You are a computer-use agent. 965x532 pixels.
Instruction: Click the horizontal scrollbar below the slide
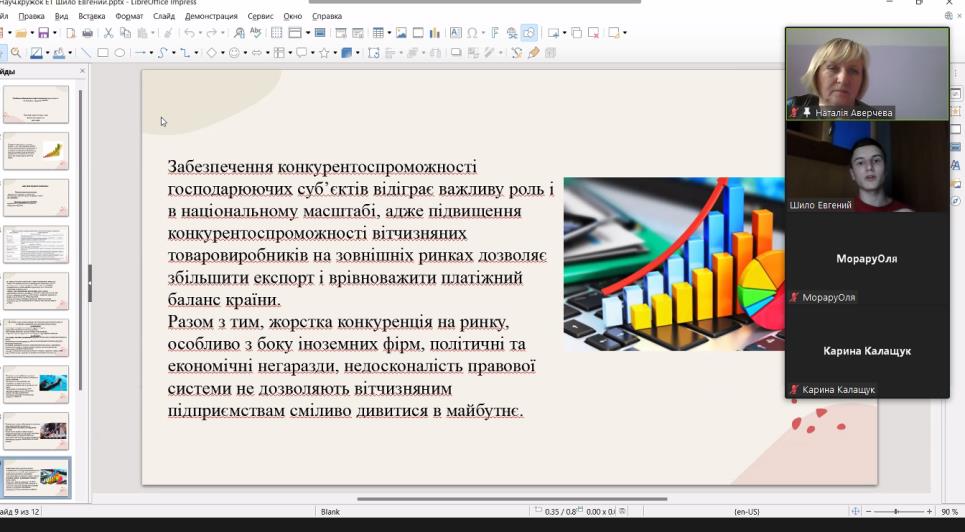[512, 499]
